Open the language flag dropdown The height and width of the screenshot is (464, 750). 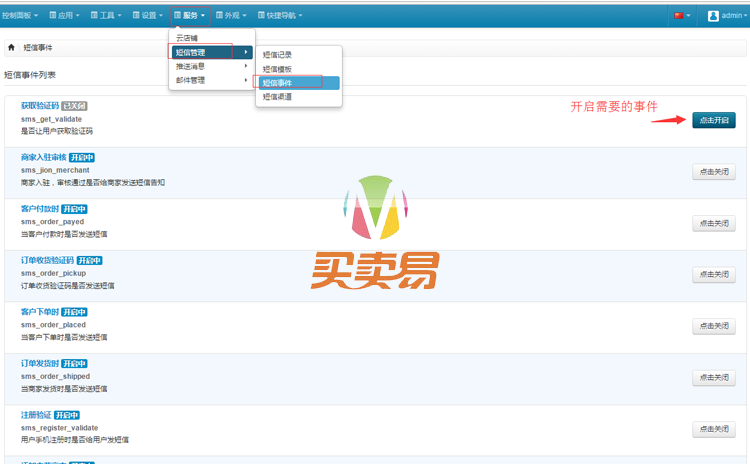(682, 15)
